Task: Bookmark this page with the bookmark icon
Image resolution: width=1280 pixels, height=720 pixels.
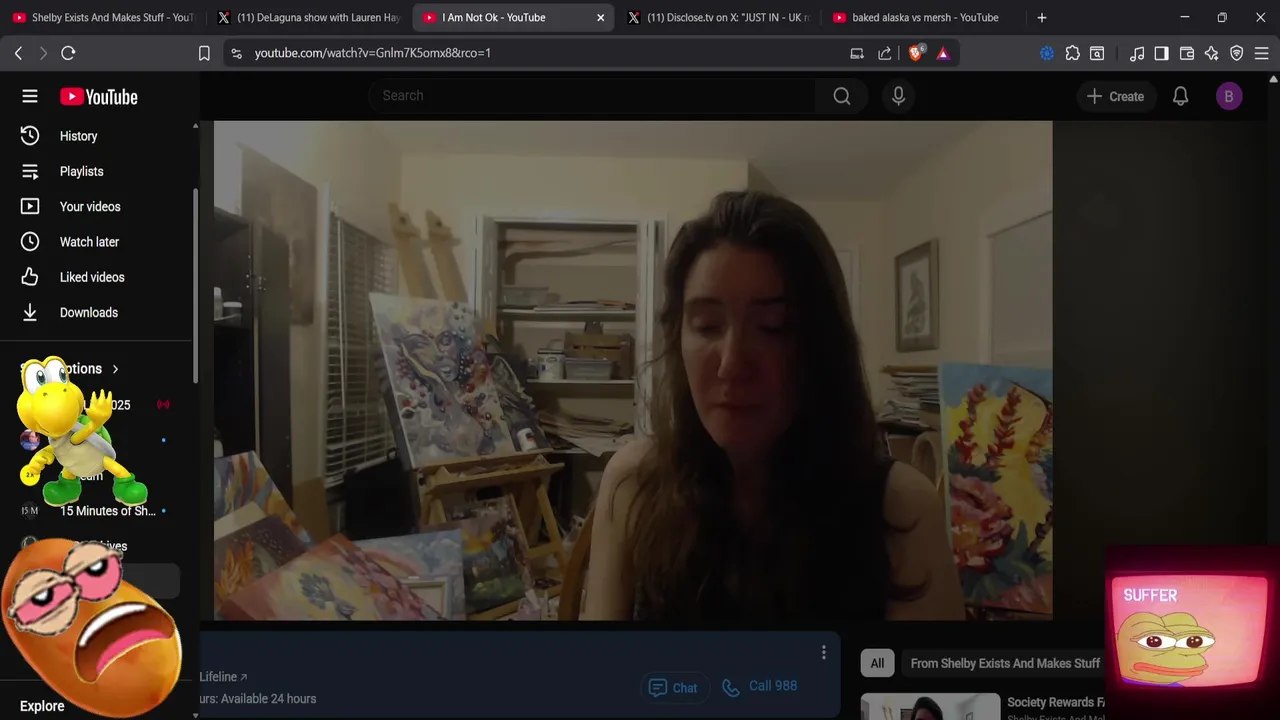Action: (x=204, y=53)
